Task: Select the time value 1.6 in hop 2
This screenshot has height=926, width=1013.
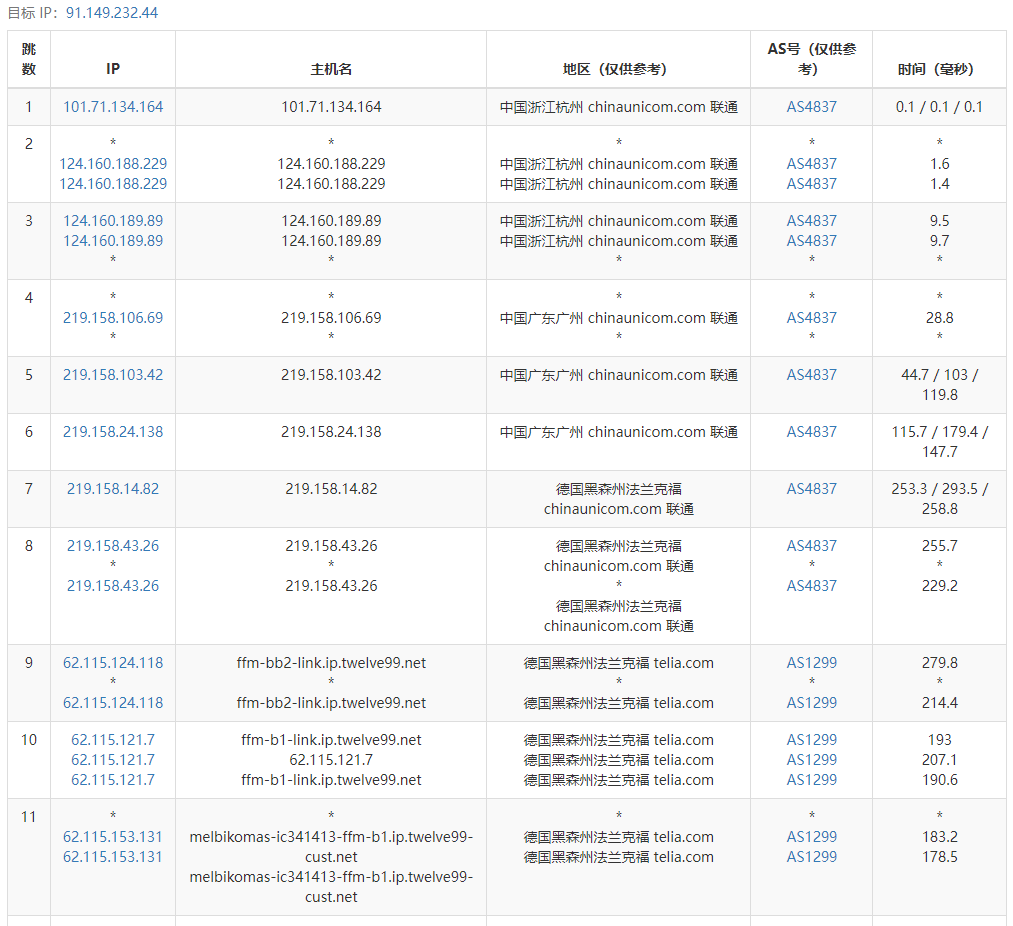Action: (939, 163)
